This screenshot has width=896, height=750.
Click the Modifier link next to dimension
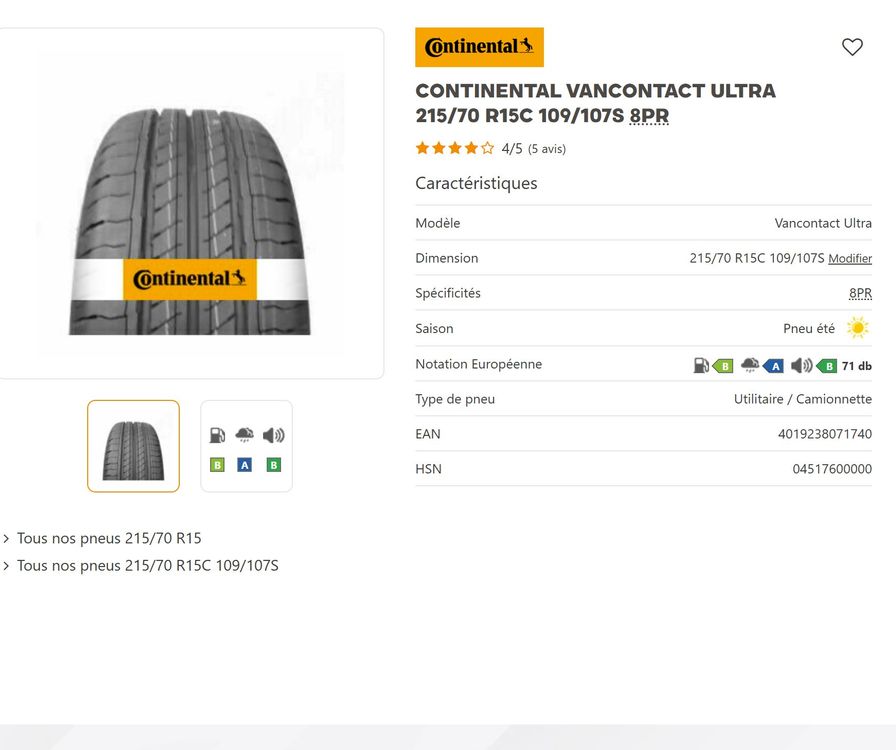tap(850, 258)
